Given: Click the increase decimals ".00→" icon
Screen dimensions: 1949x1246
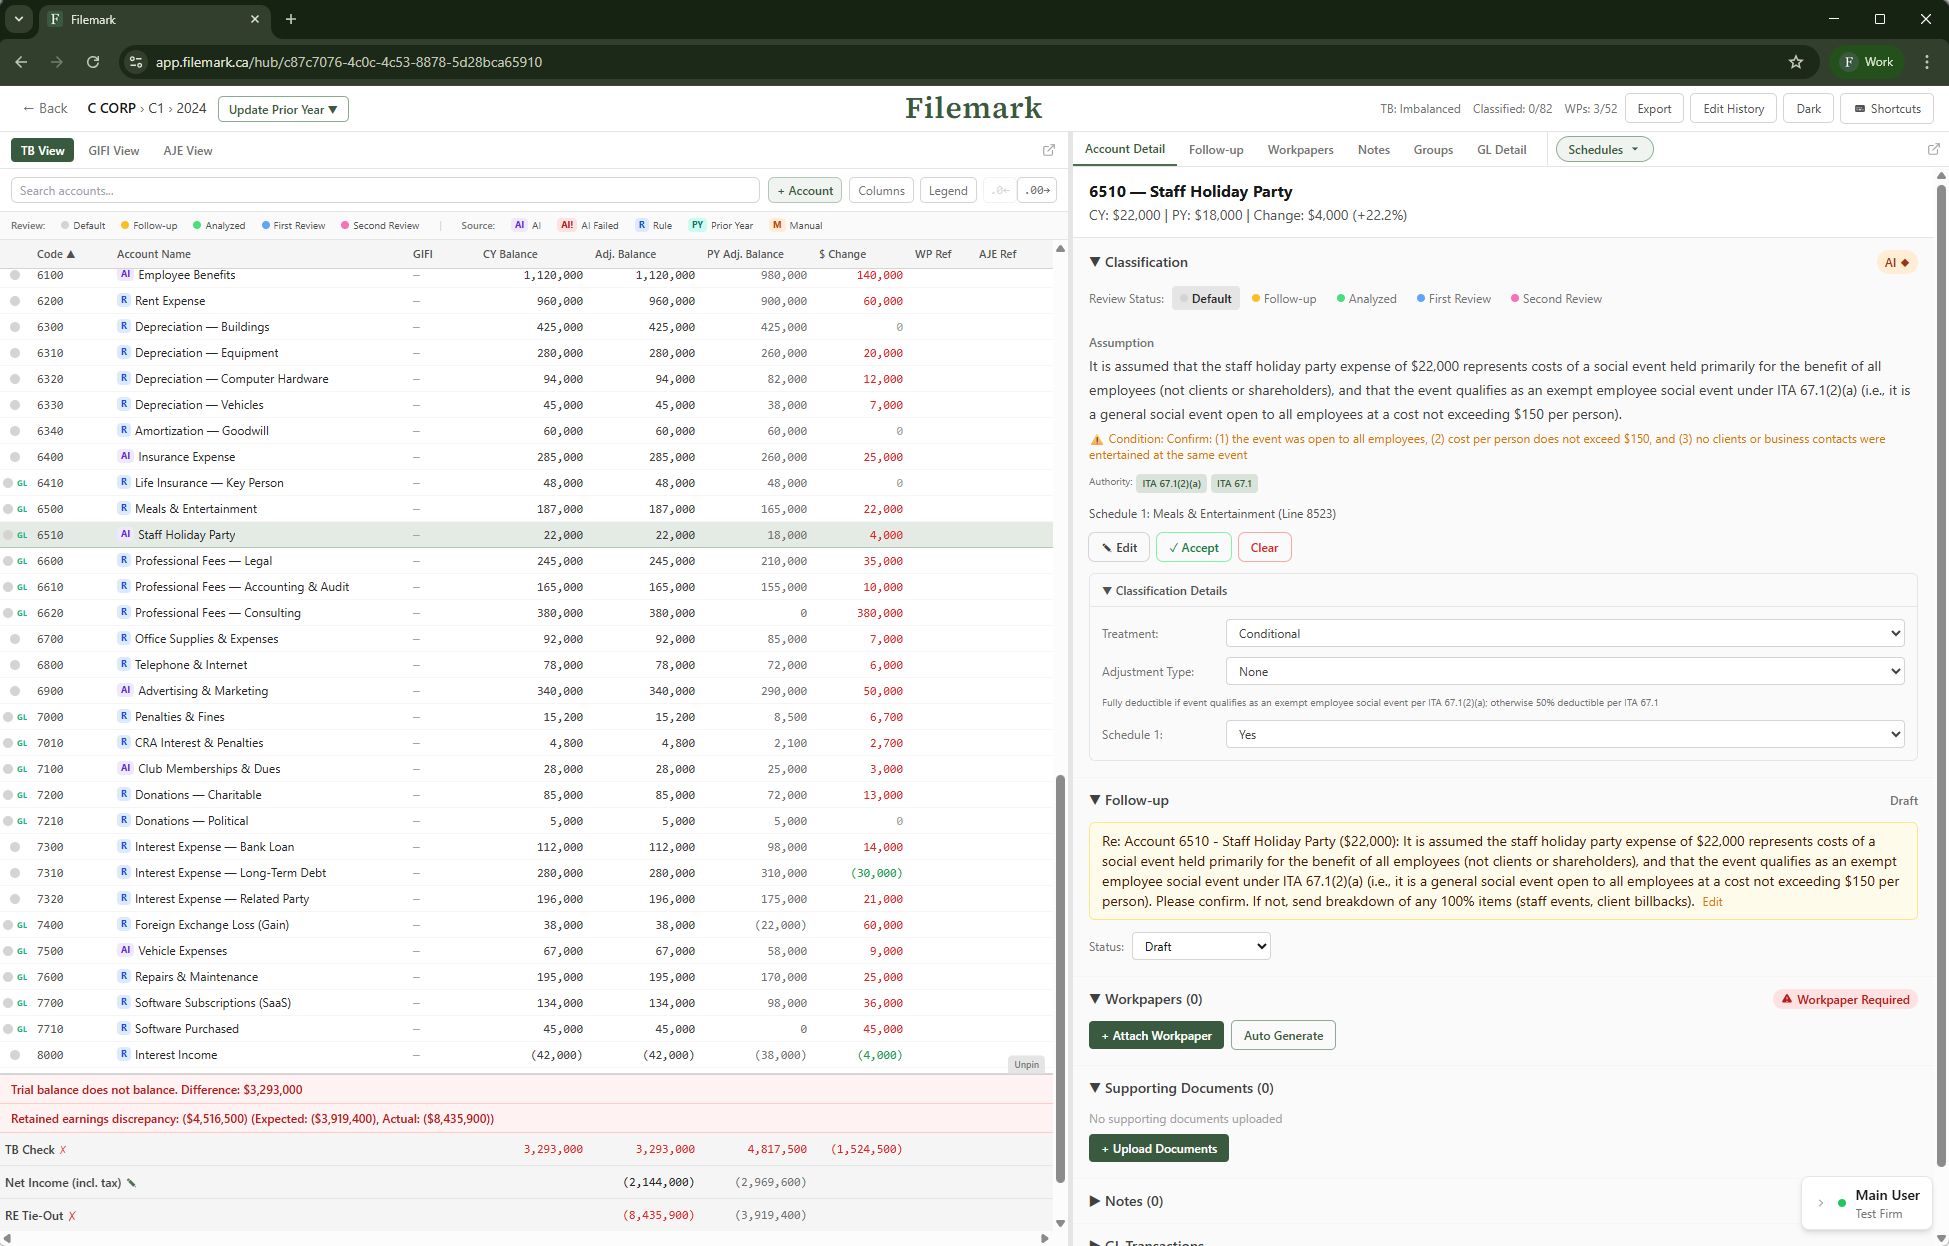Looking at the screenshot, I should [1037, 190].
